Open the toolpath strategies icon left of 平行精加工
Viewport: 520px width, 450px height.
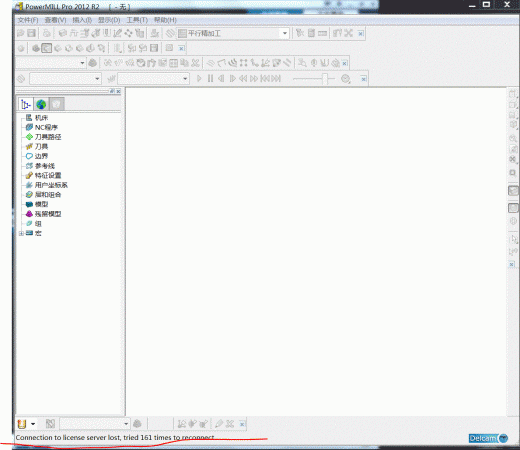tap(170, 33)
